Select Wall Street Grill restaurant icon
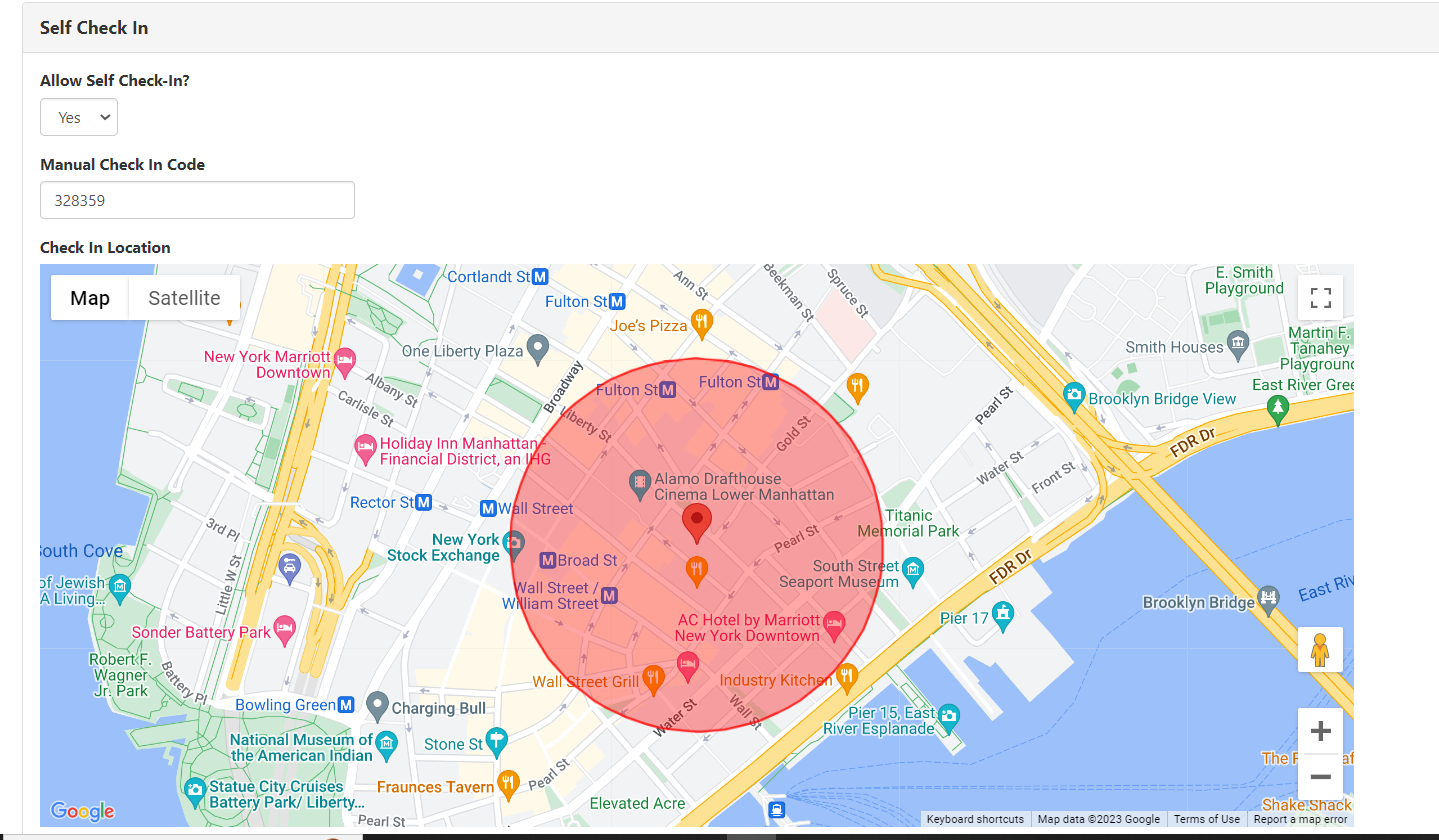Screen dimensions: 1439x840 [x=653, y=680]
